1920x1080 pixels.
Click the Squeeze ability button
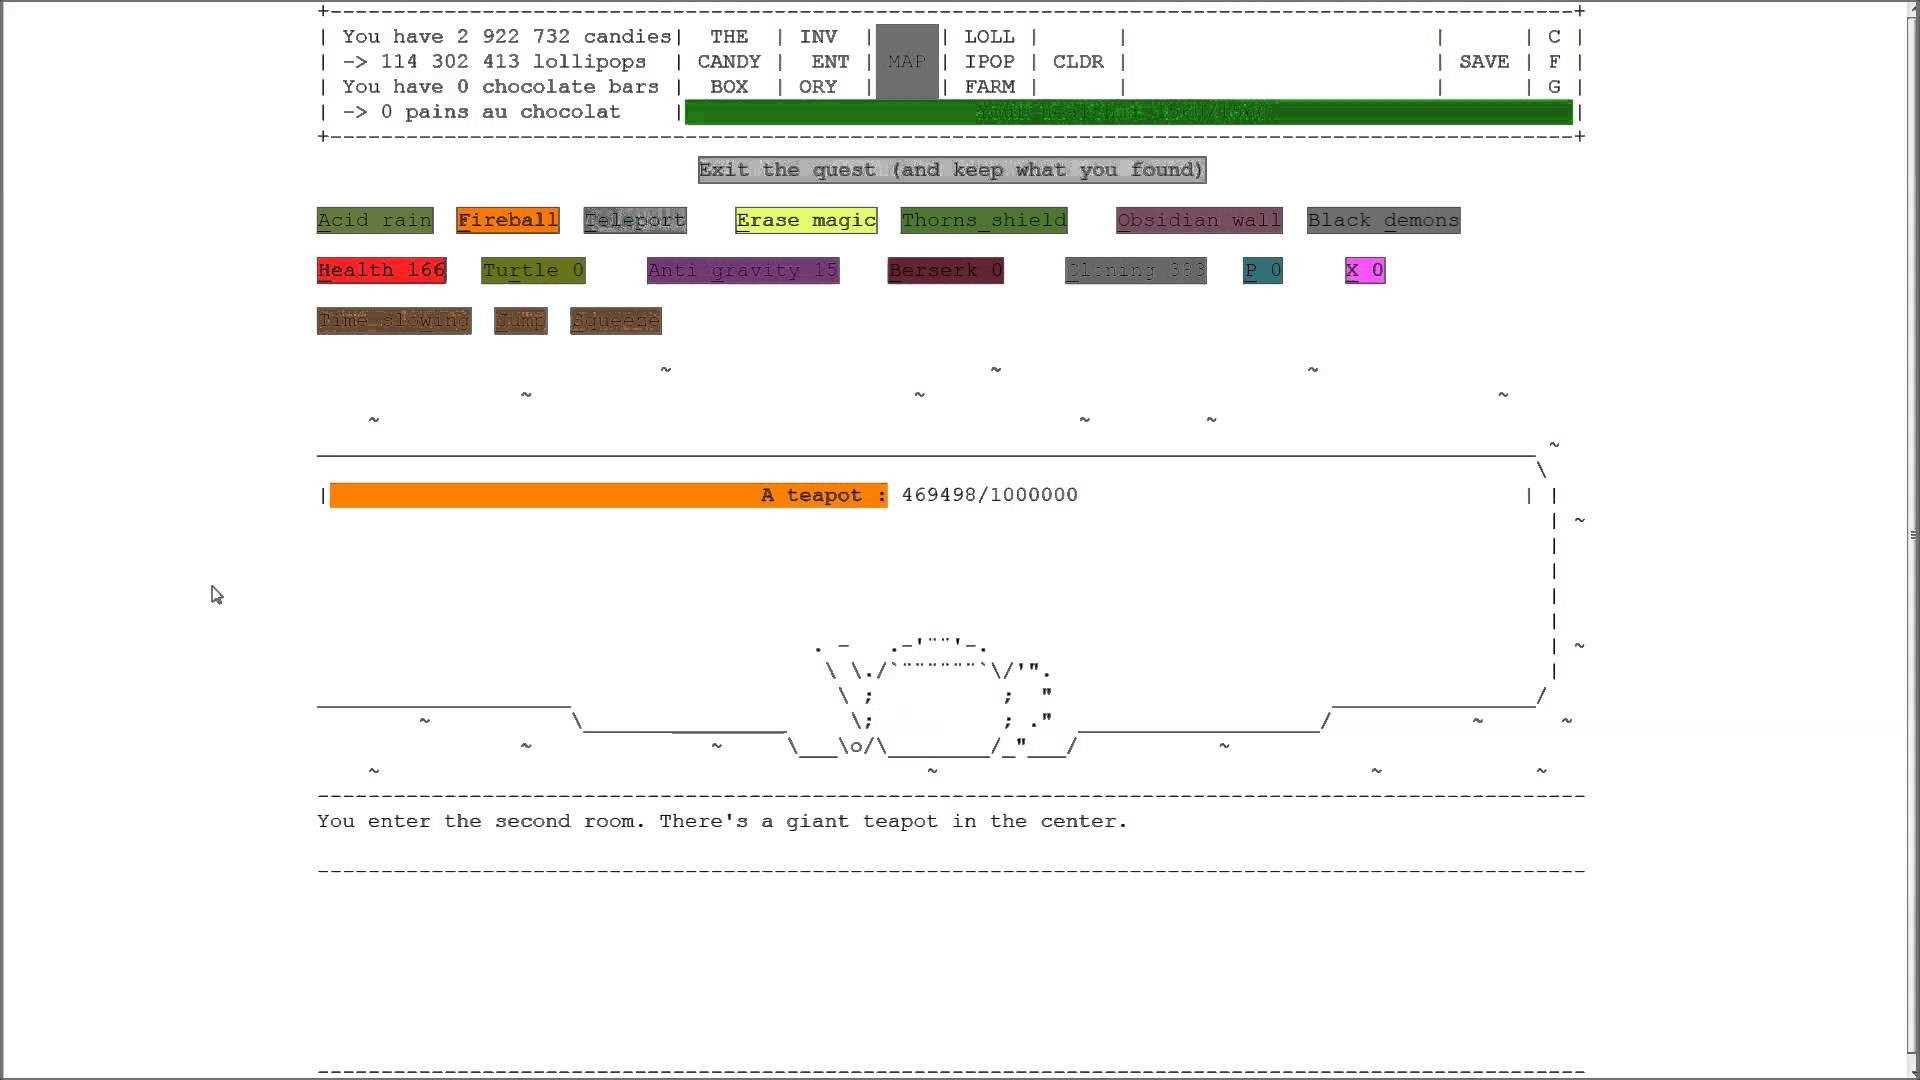(616, 321)
